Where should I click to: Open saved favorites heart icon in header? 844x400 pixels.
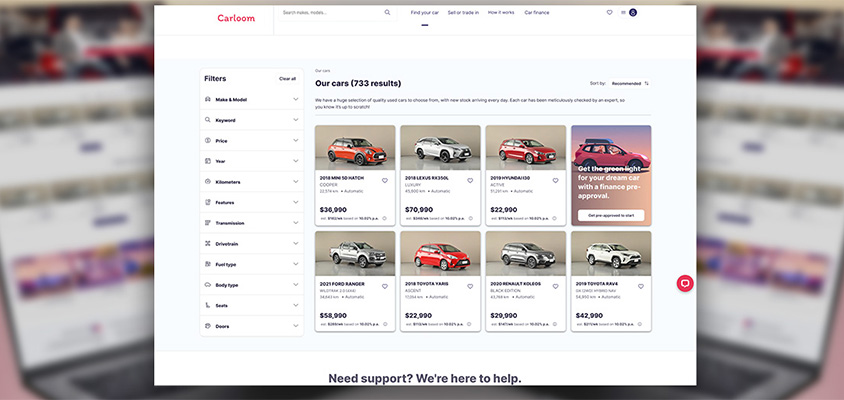pos(609,13)
